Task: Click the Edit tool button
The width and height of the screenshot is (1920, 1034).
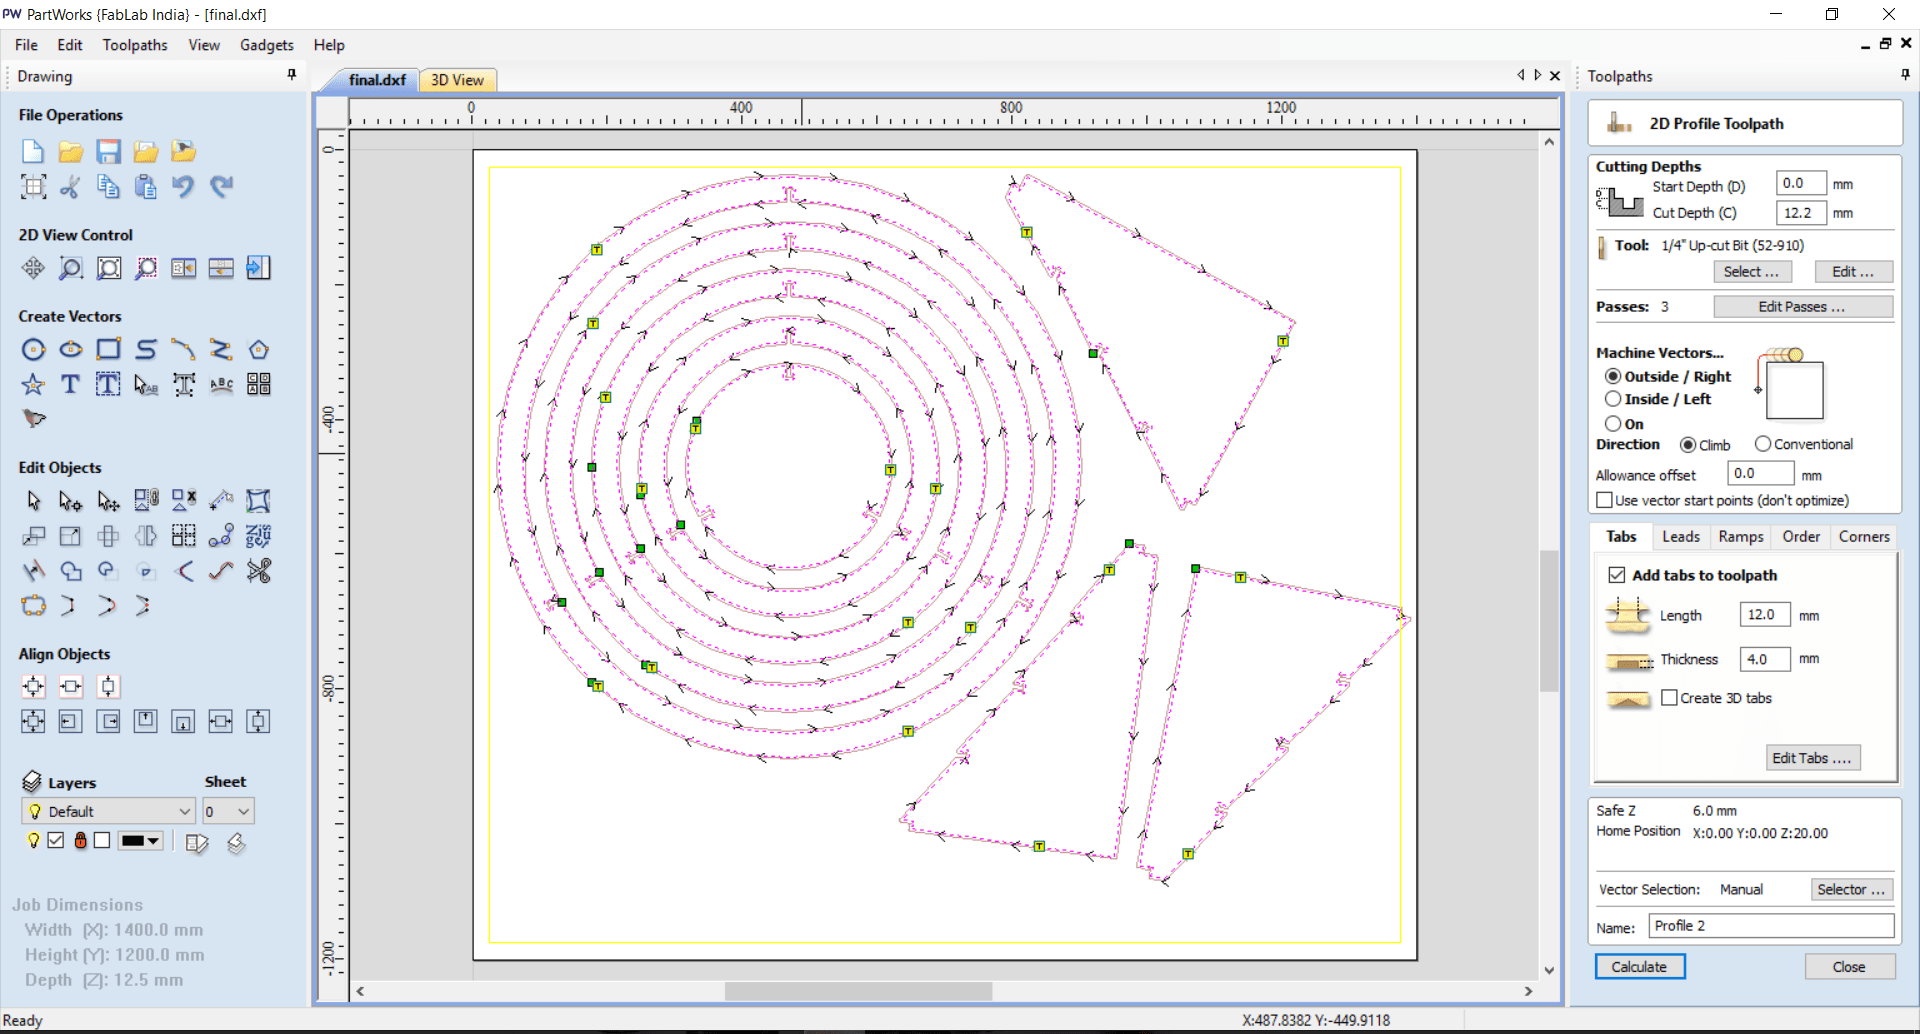Action: 1853,272
